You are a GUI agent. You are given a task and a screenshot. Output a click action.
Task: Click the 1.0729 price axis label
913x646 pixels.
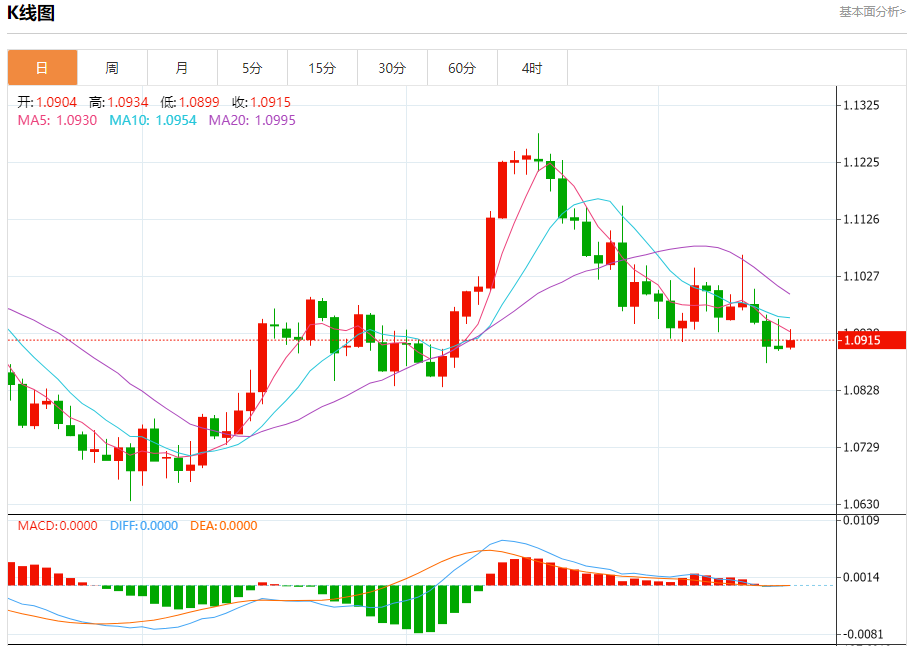(x=861, y=447)
